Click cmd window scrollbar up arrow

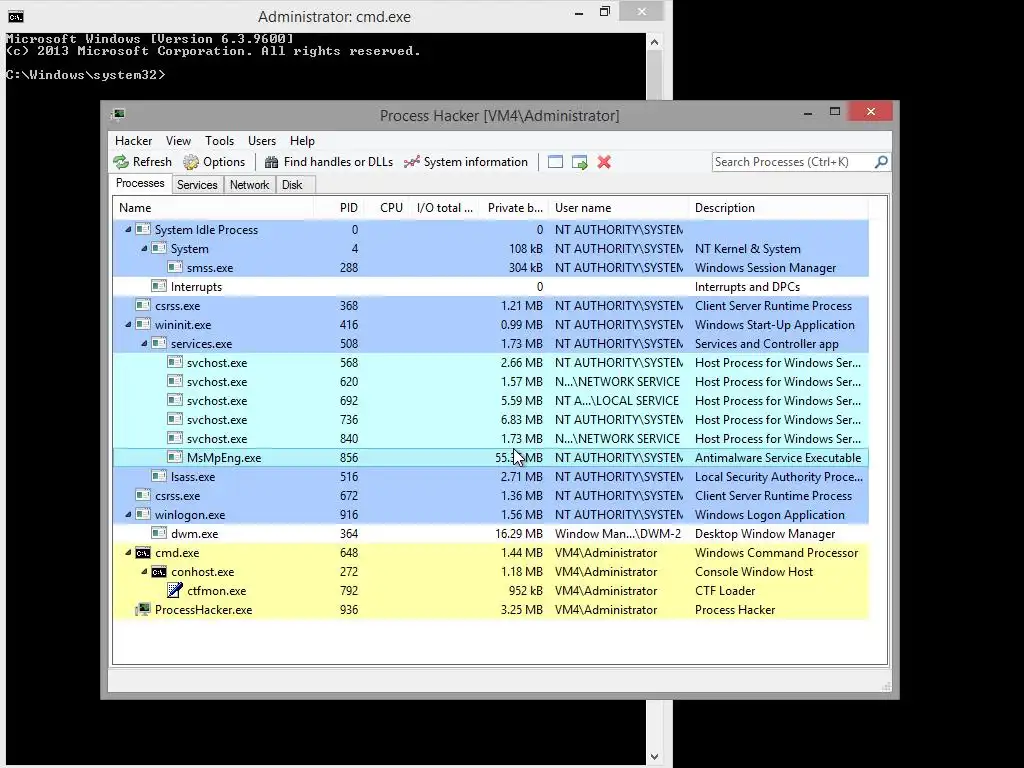click(x=654, y=42)
